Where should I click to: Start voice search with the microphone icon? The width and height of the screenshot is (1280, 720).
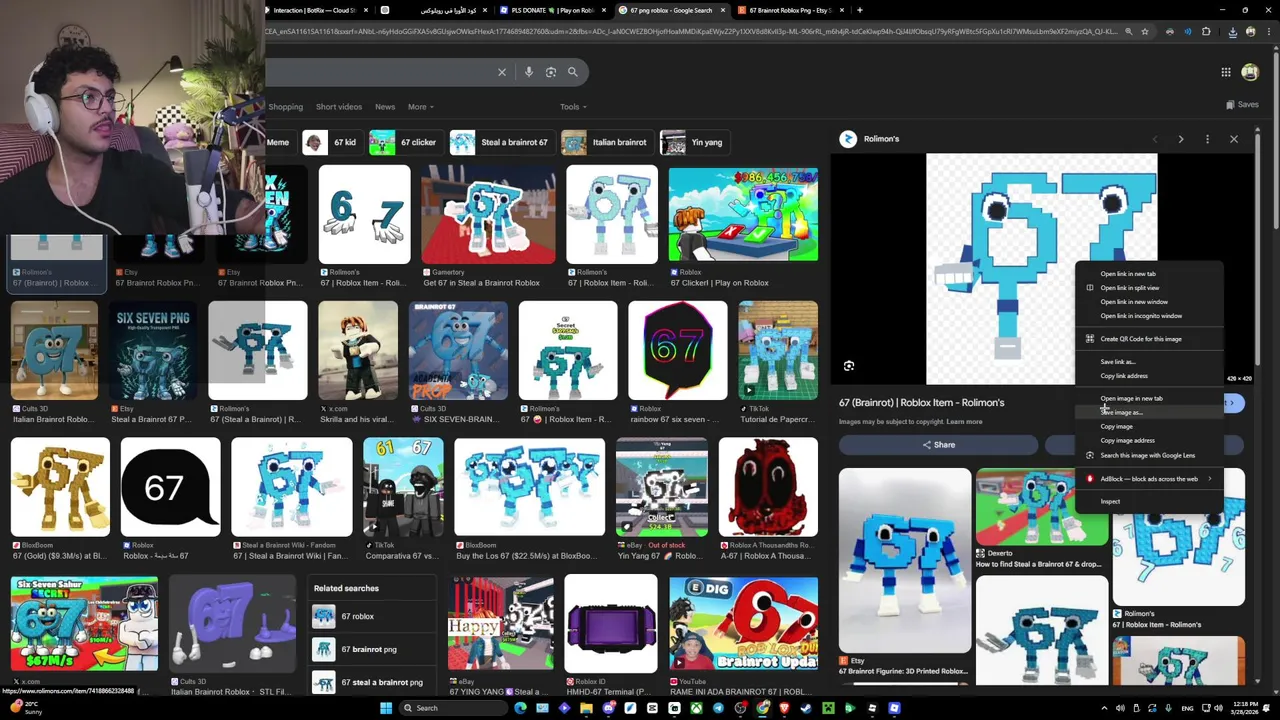click(529, 72)
